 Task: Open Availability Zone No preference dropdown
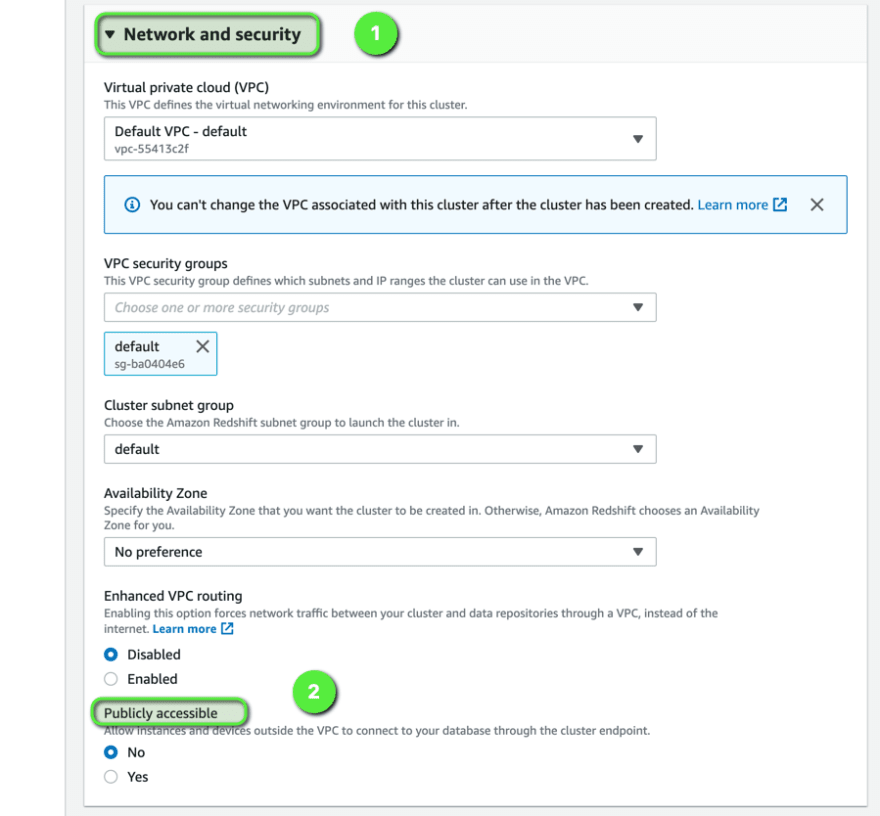pyautogui.click(x=380, y=552)
